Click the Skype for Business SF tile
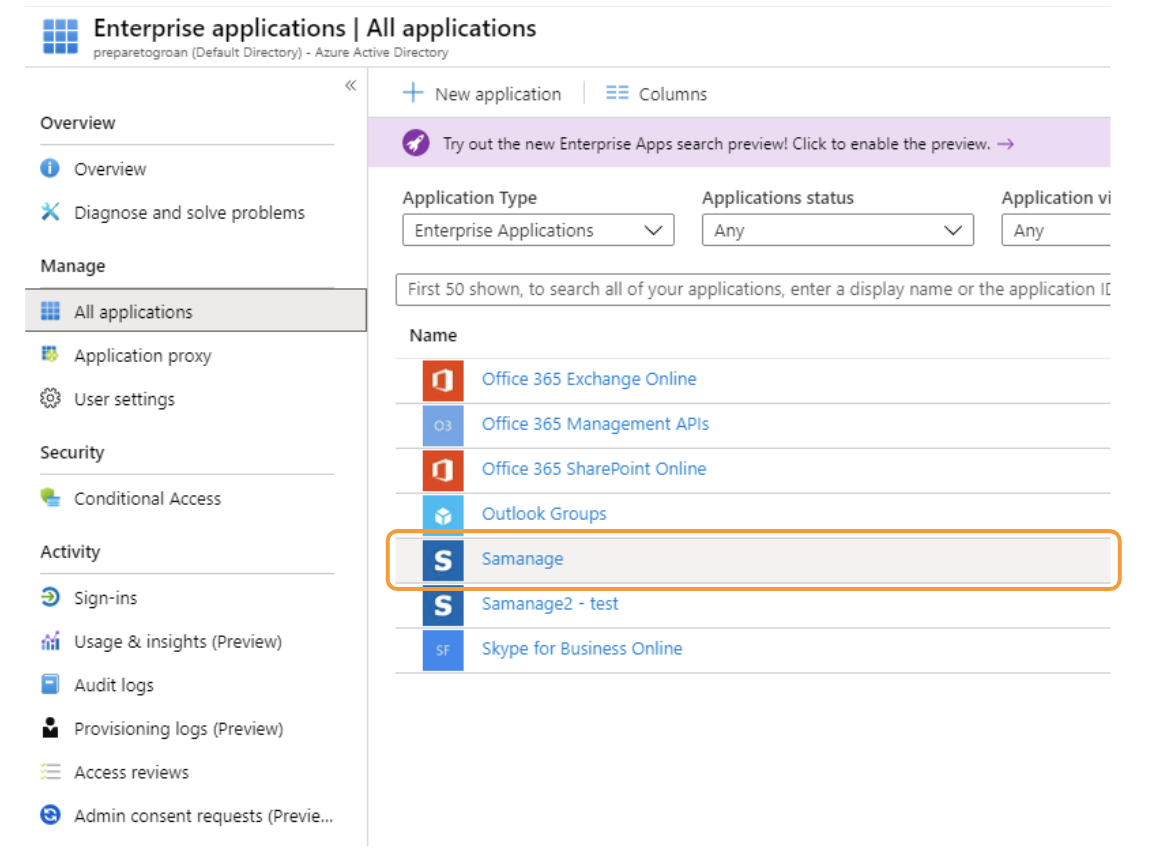Image resolution: width=1166 pixels, height=848 pixels. tap(442, 650)
